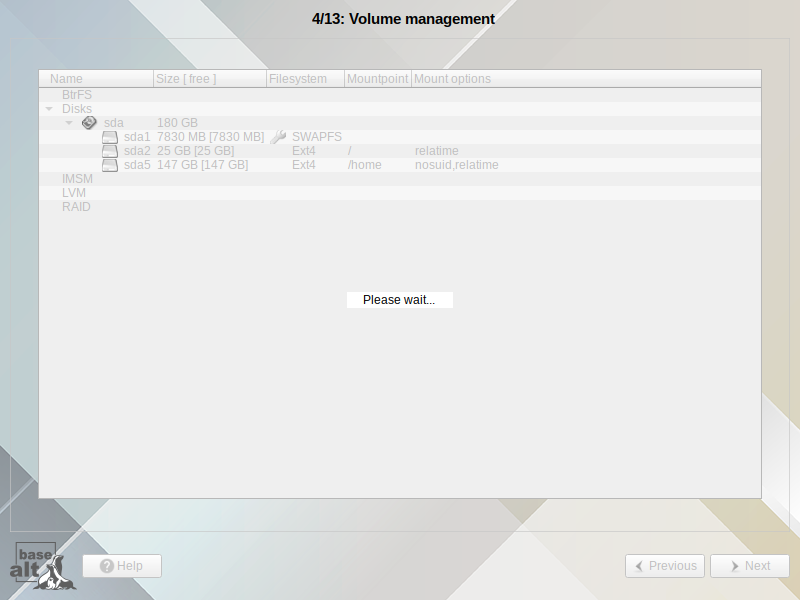Click the 25 GB [25 GB] size
This screenshot has height=600, width=800.
point(195,151)
